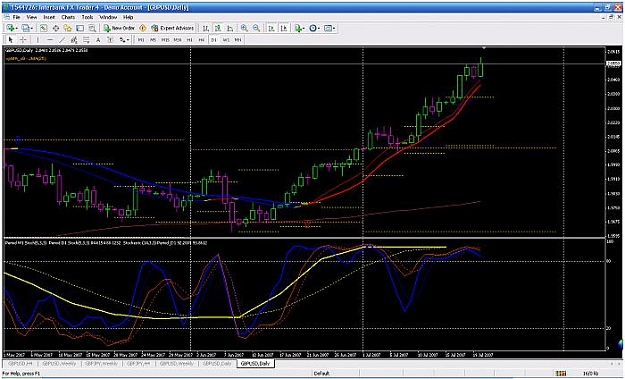Viewport: 625px width, 379px height.
Task: Open the File menu
Action: pyautogui.click(x=16, y=17)
